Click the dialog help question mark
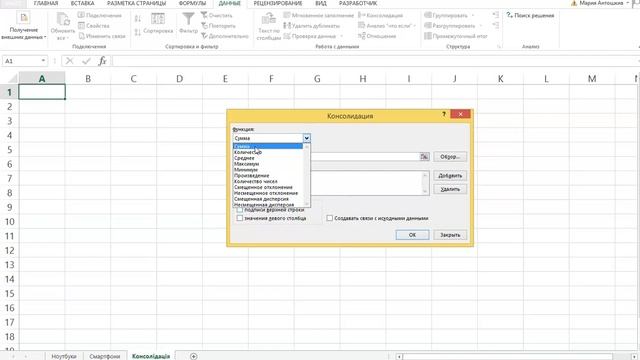The height and width of the screenshot is (360, 640). click(444, 114)
